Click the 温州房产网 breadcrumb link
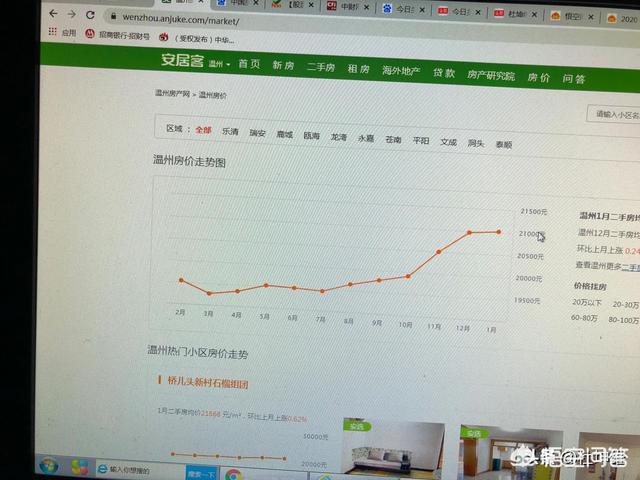The height and width of the screenshot is (480, 640). coord(173,93)
